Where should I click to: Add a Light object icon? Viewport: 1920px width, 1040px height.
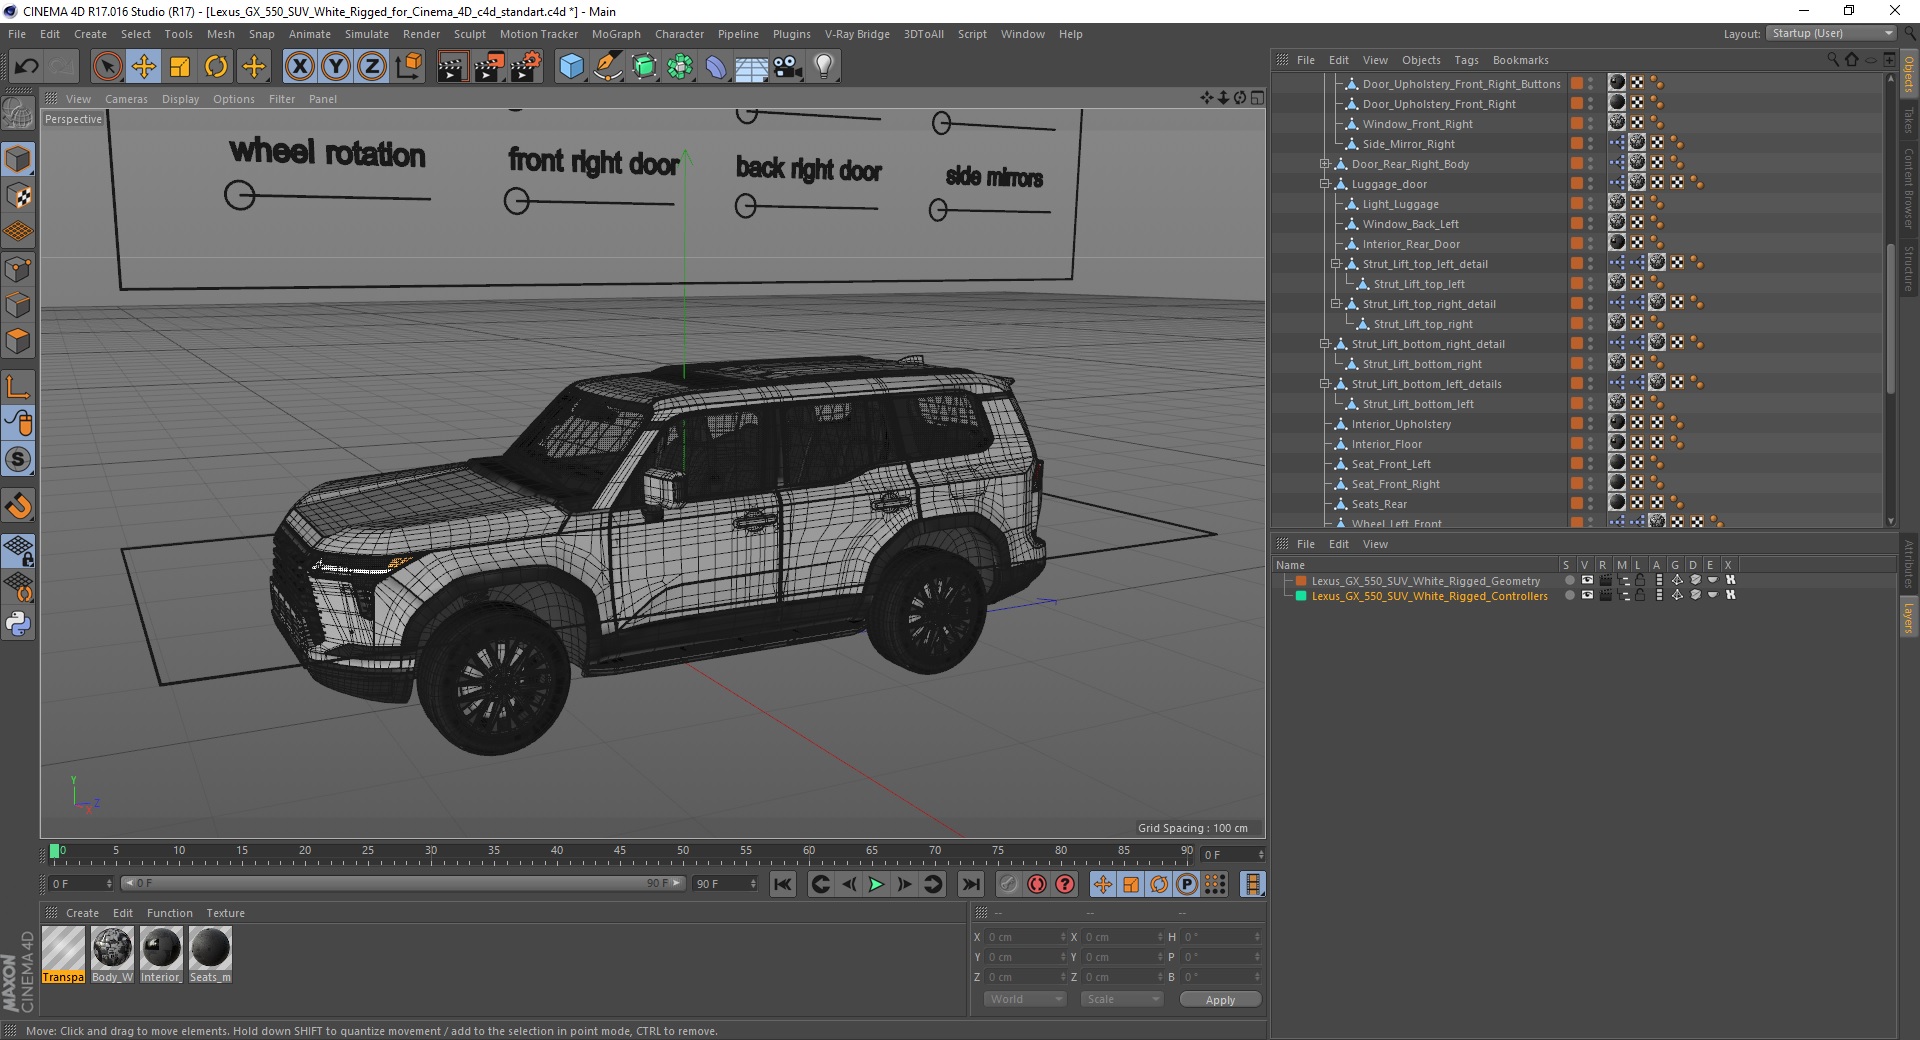pos(824,67)
